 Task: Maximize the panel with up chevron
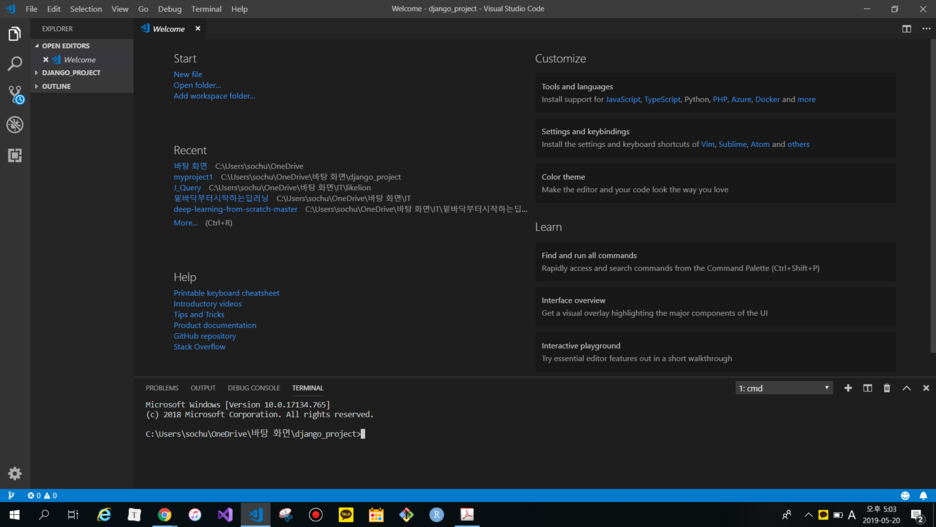click(906, 388)
